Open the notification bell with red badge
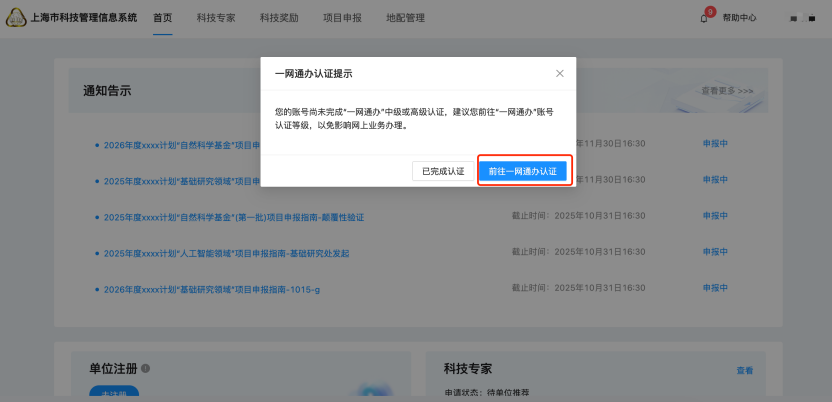Image resolution: width=832 pixels, height=402 pixels. 704,18
